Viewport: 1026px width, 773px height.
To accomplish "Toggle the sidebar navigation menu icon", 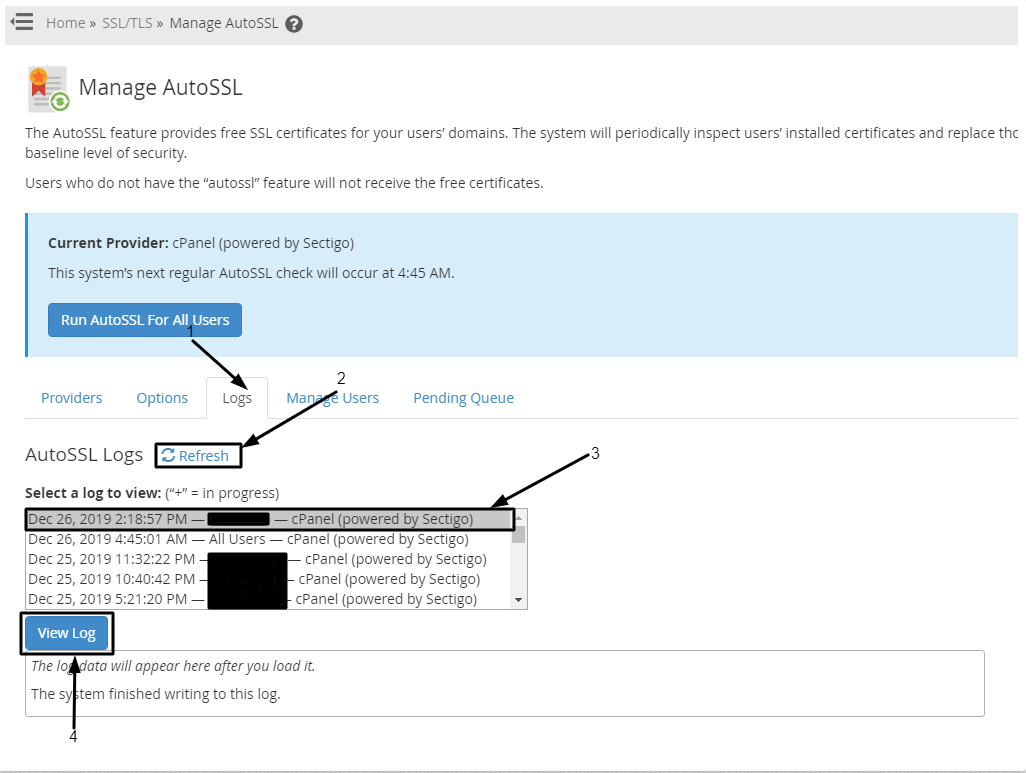I will tap(22, 21).
